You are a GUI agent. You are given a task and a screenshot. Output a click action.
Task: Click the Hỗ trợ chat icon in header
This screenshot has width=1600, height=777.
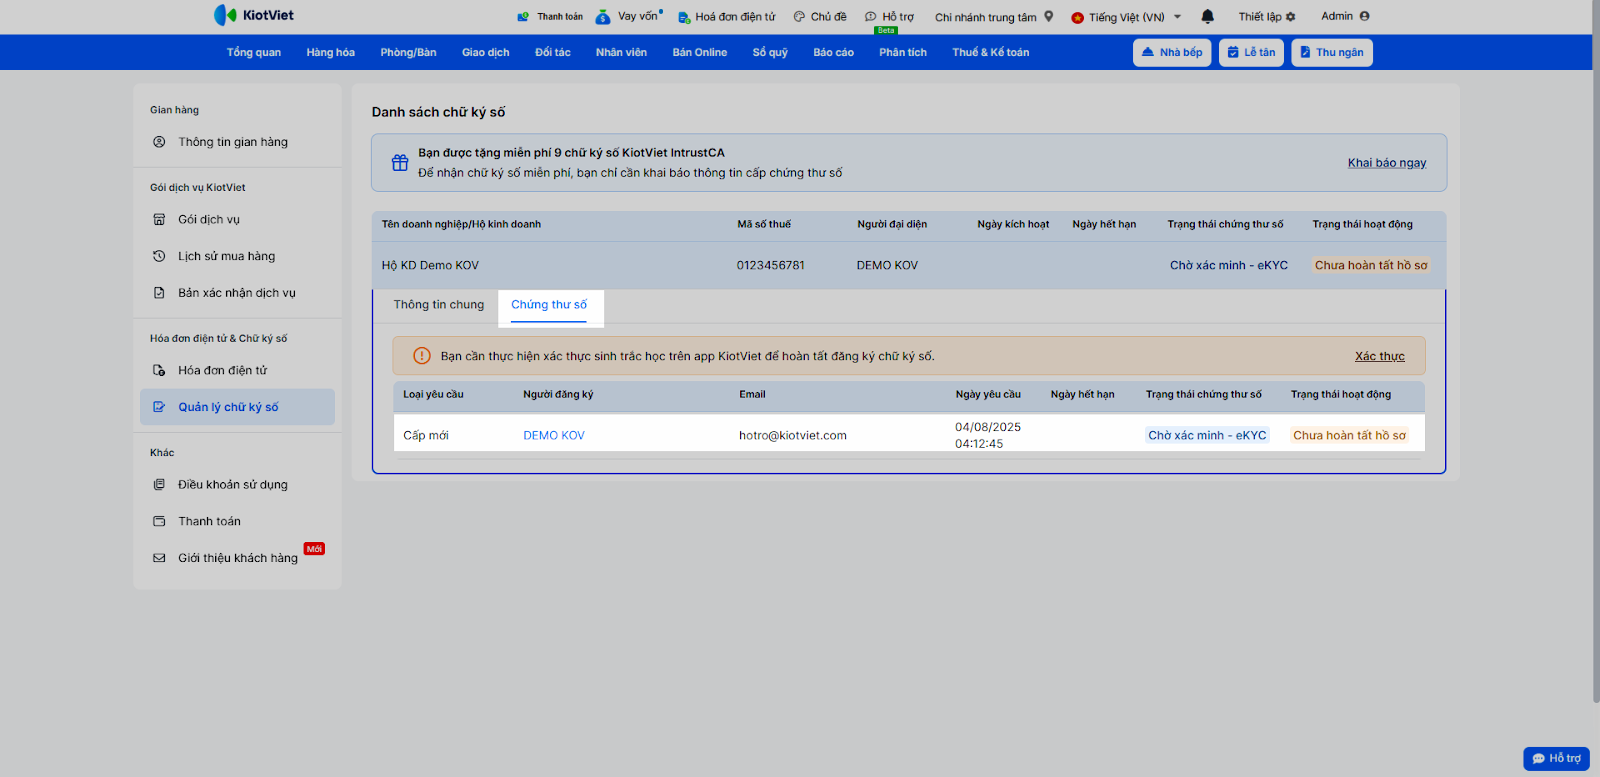click(x=871, y=17)
